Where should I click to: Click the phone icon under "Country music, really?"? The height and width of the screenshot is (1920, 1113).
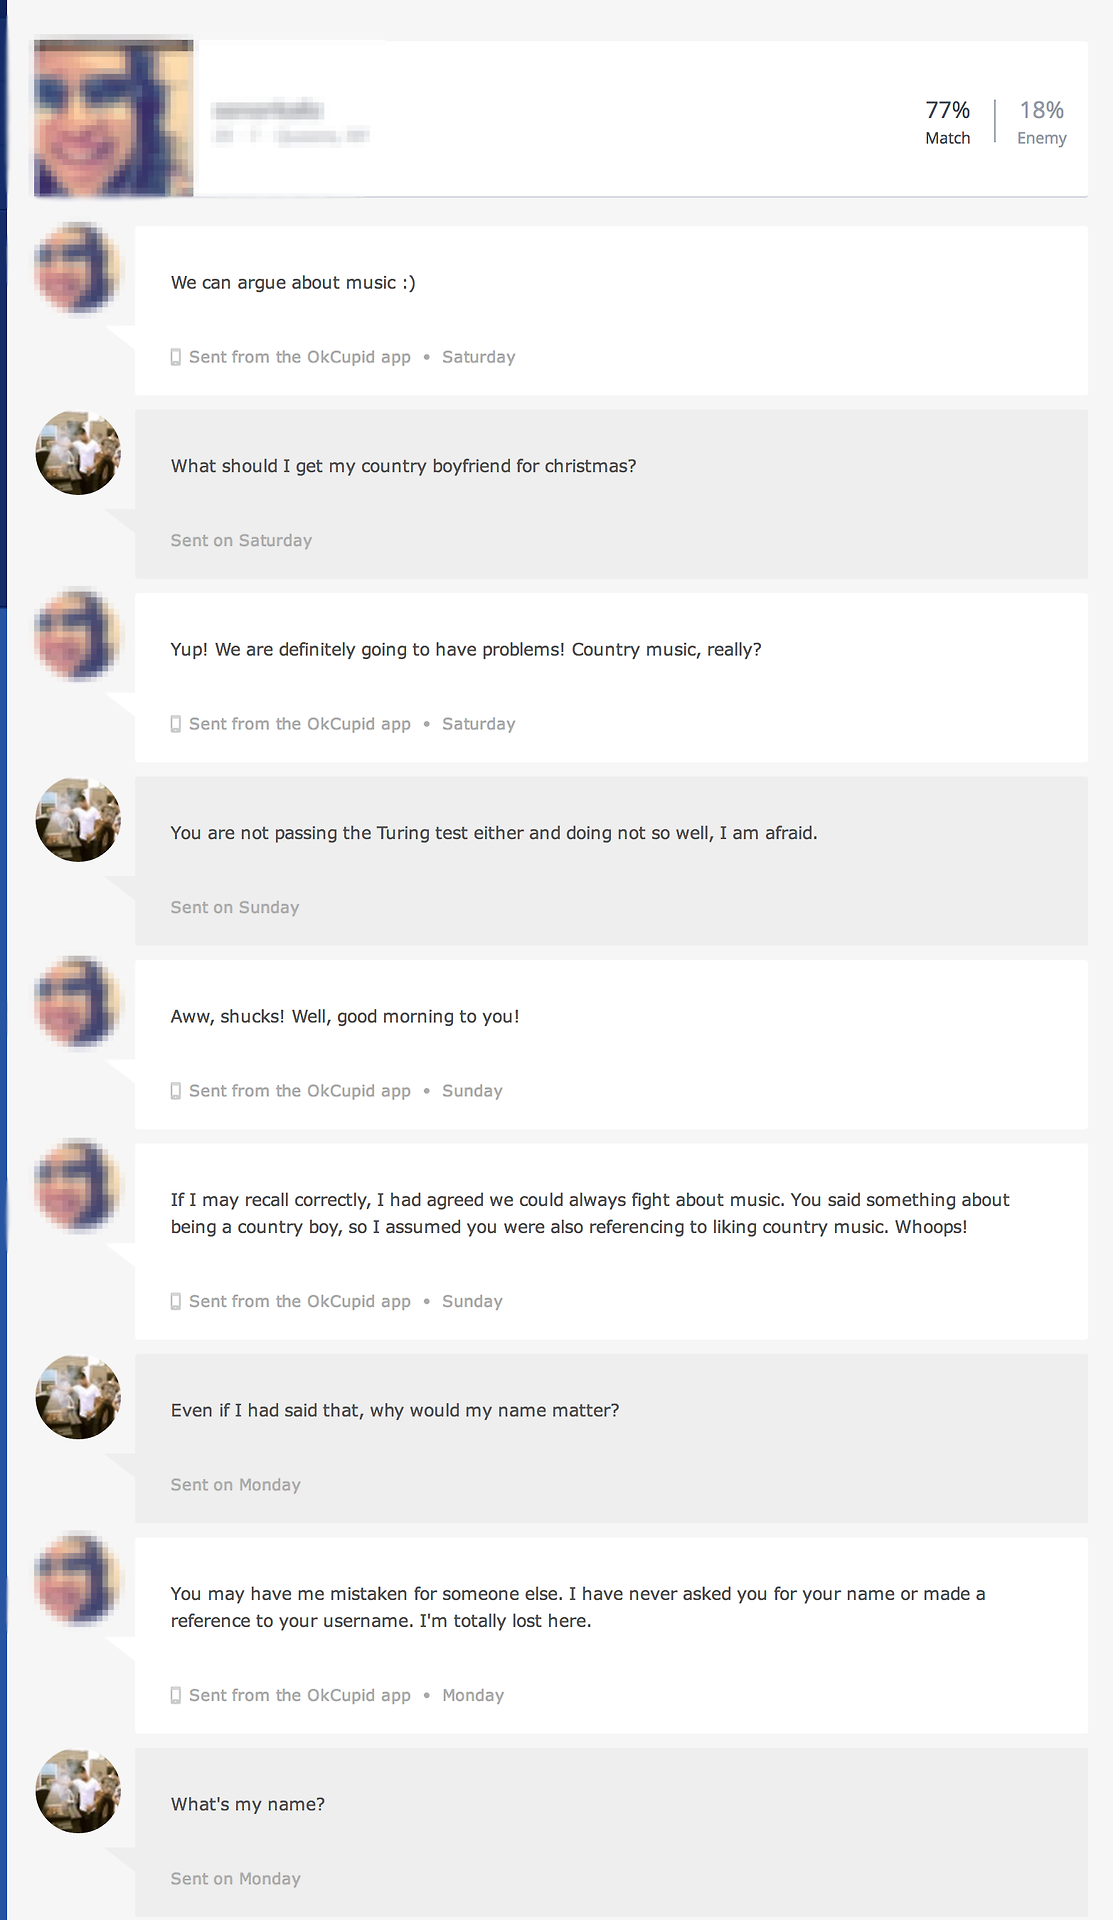coord(176,724)
